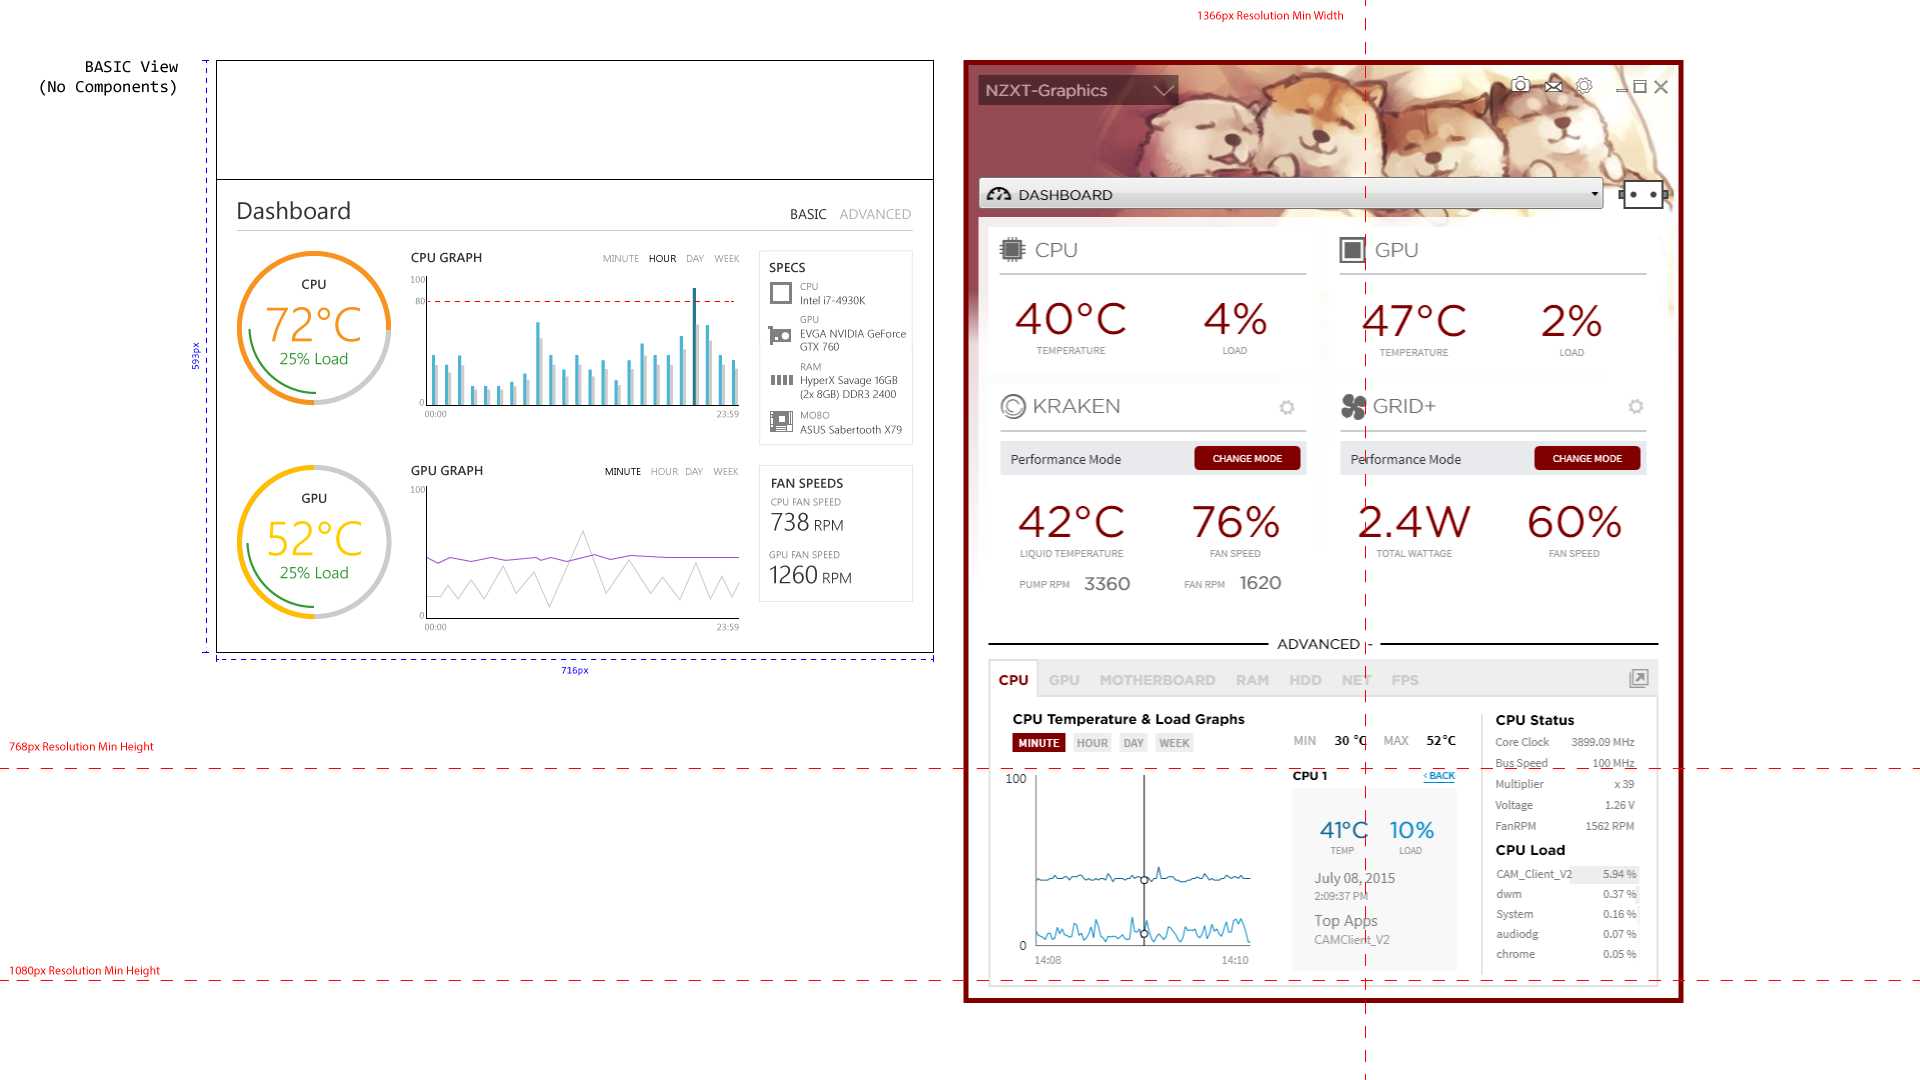Screen dimensions: 1920x1080
Task: Select DAY button under Load Graphs
Action: pyautogui.click(x=1133, y=743)
